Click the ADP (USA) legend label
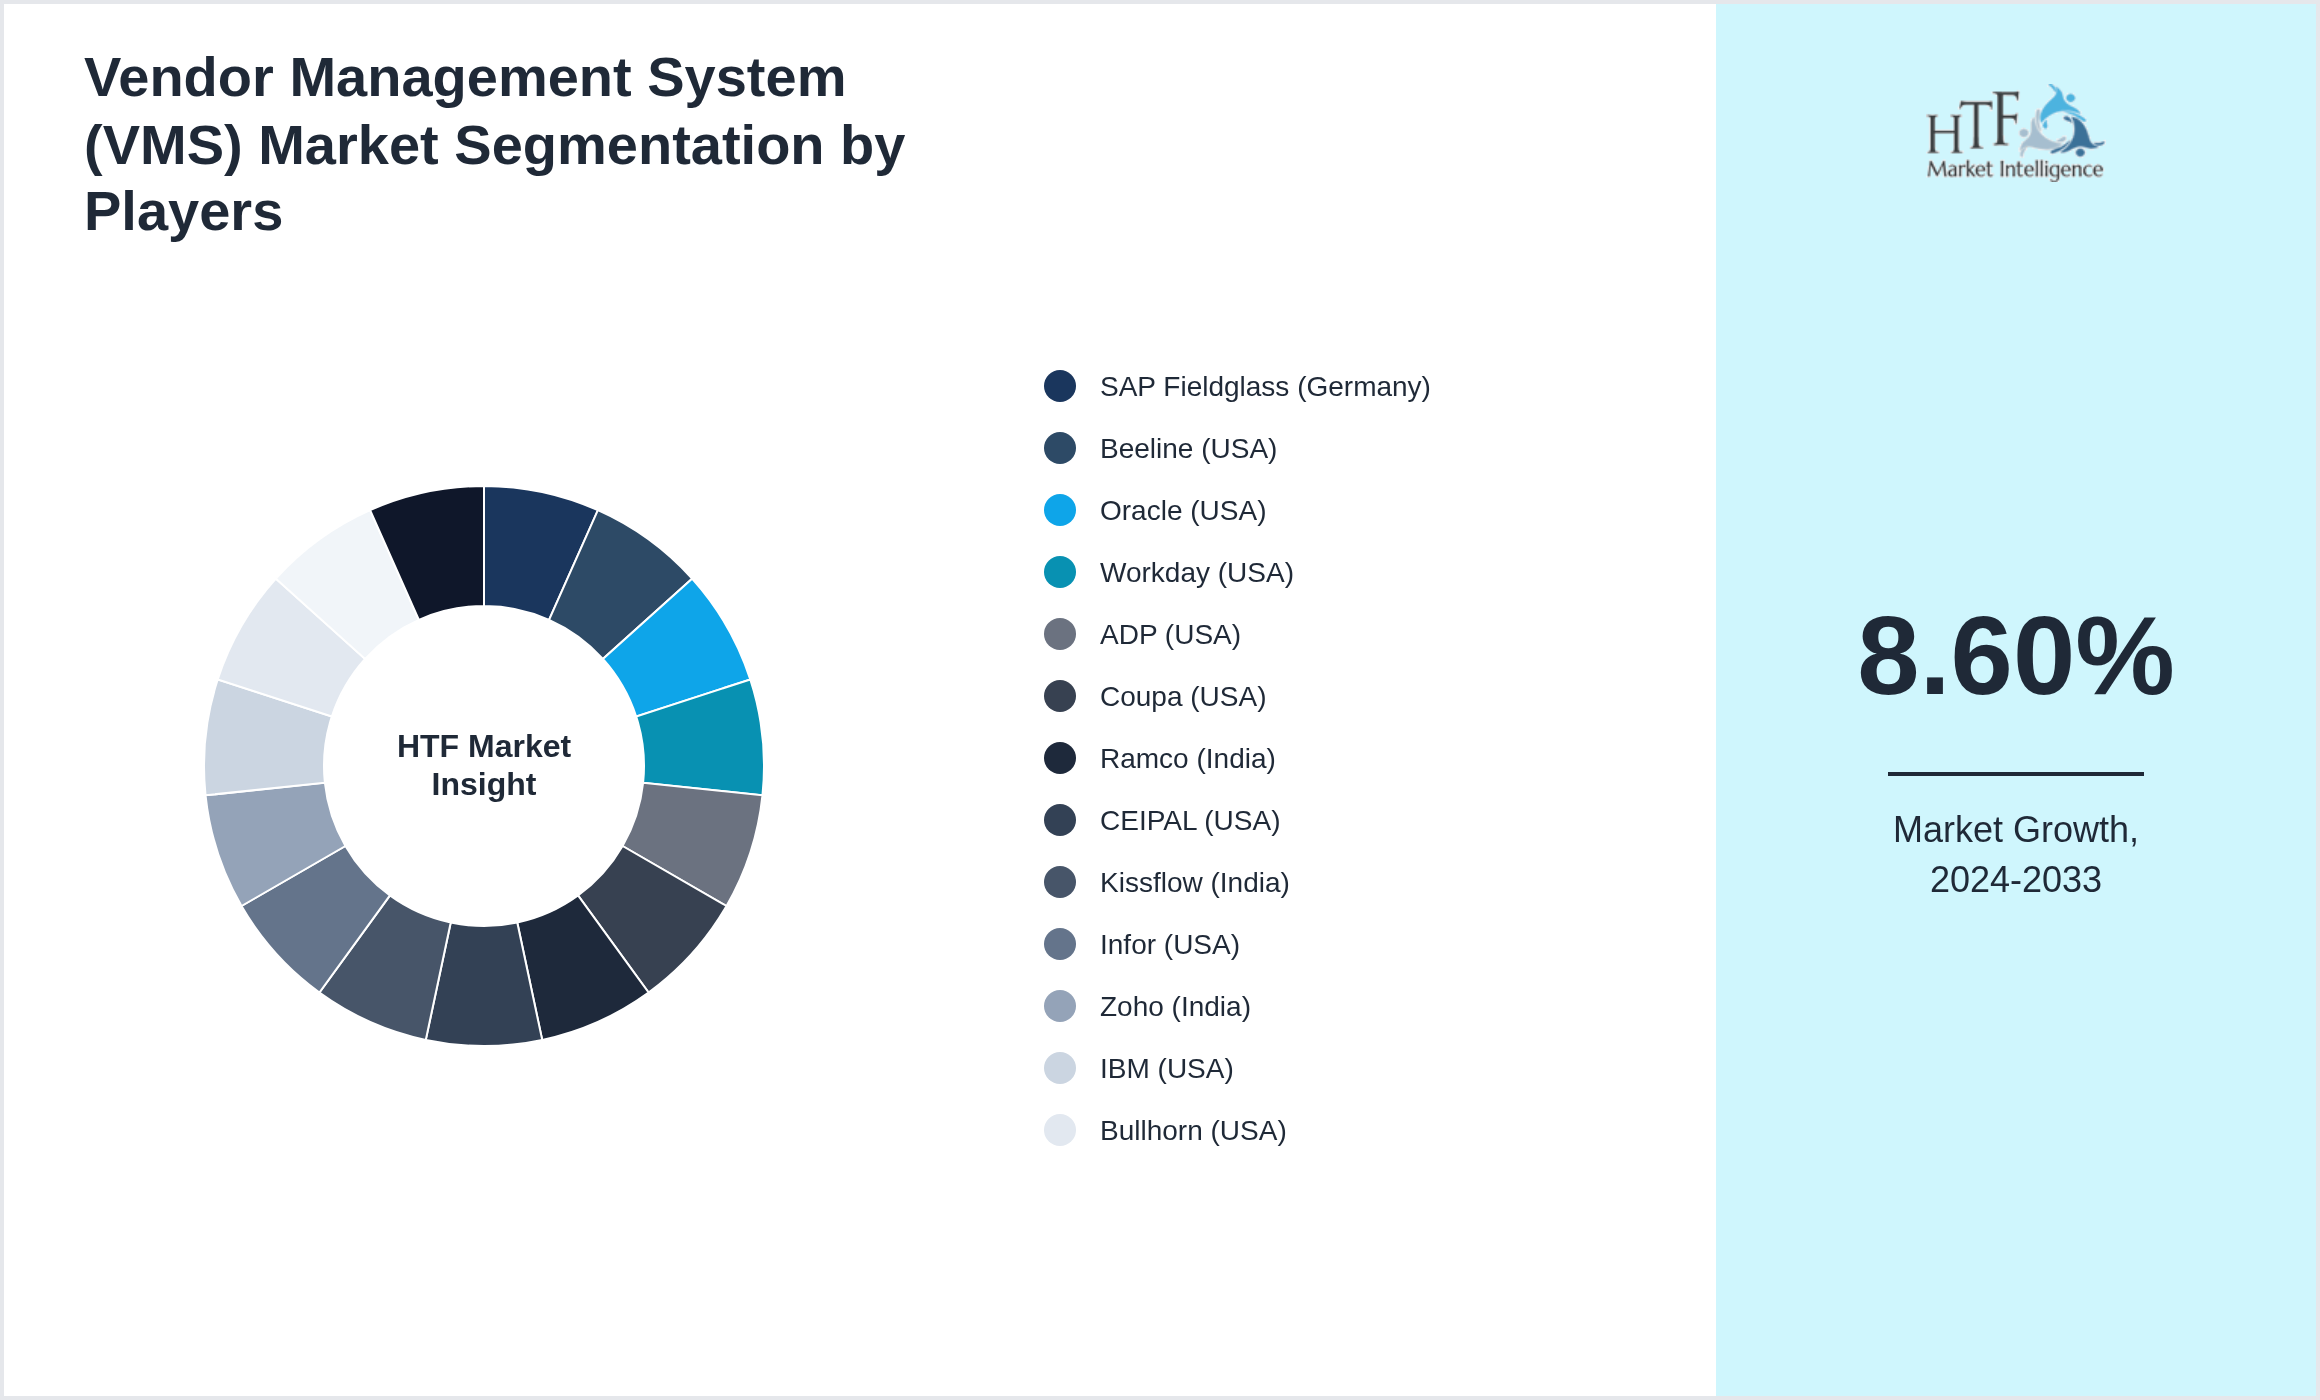This screenshot has height=1400, width=2320. pyautogui.click(x=1170, y=635)
